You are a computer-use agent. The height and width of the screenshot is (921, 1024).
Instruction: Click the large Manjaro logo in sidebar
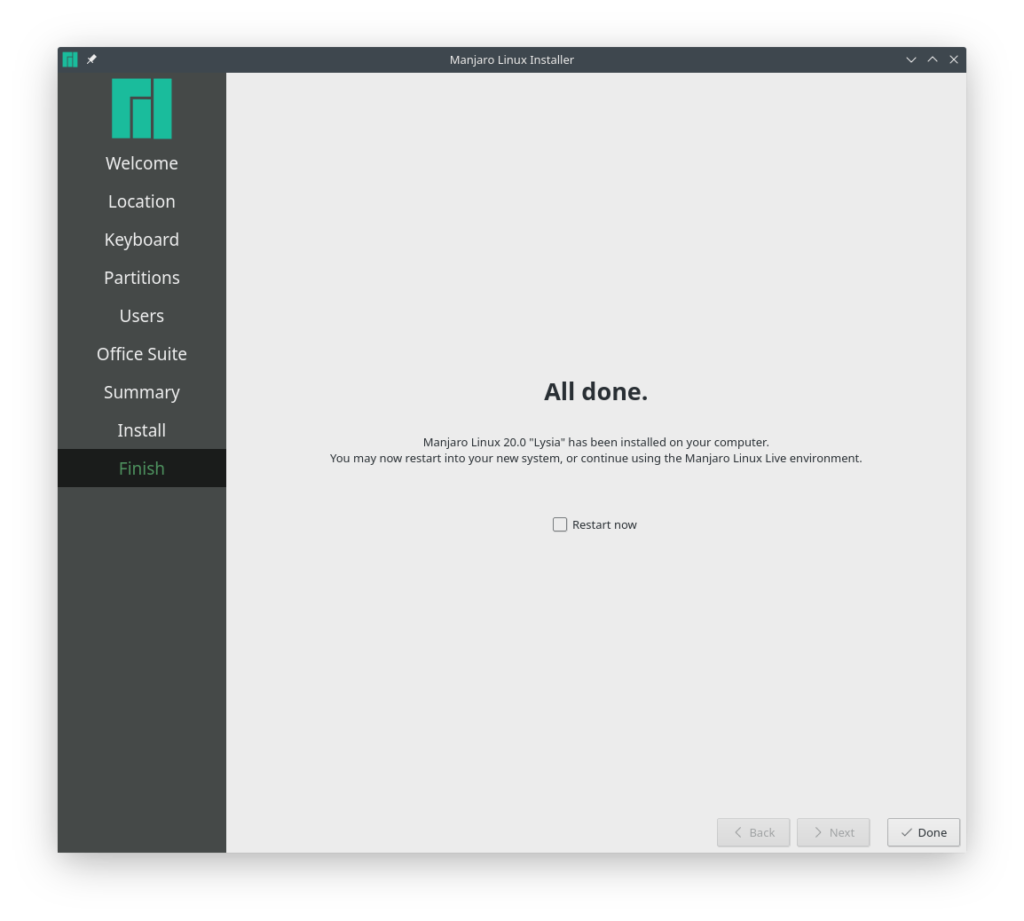pos(142,108)
